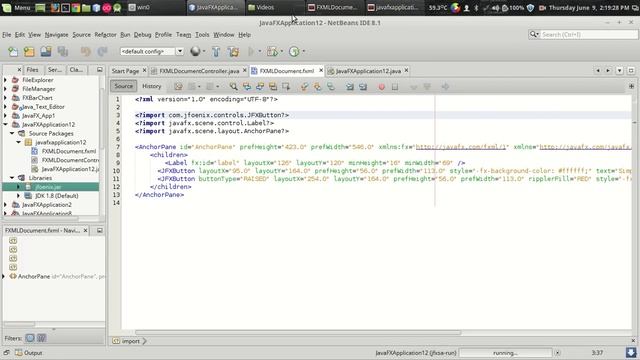640x360 pixels.
Task: Click the Undo toolbar icon
Action: 85,51
